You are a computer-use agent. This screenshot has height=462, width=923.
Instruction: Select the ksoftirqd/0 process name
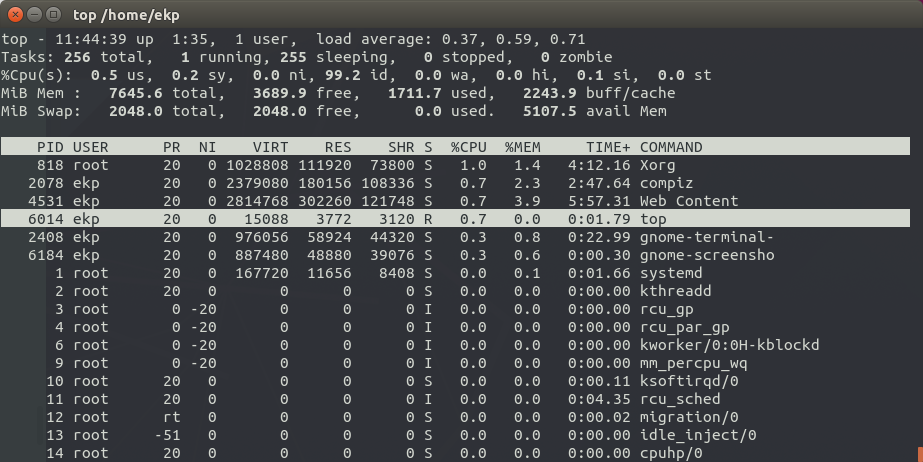[x=689, y=381]
